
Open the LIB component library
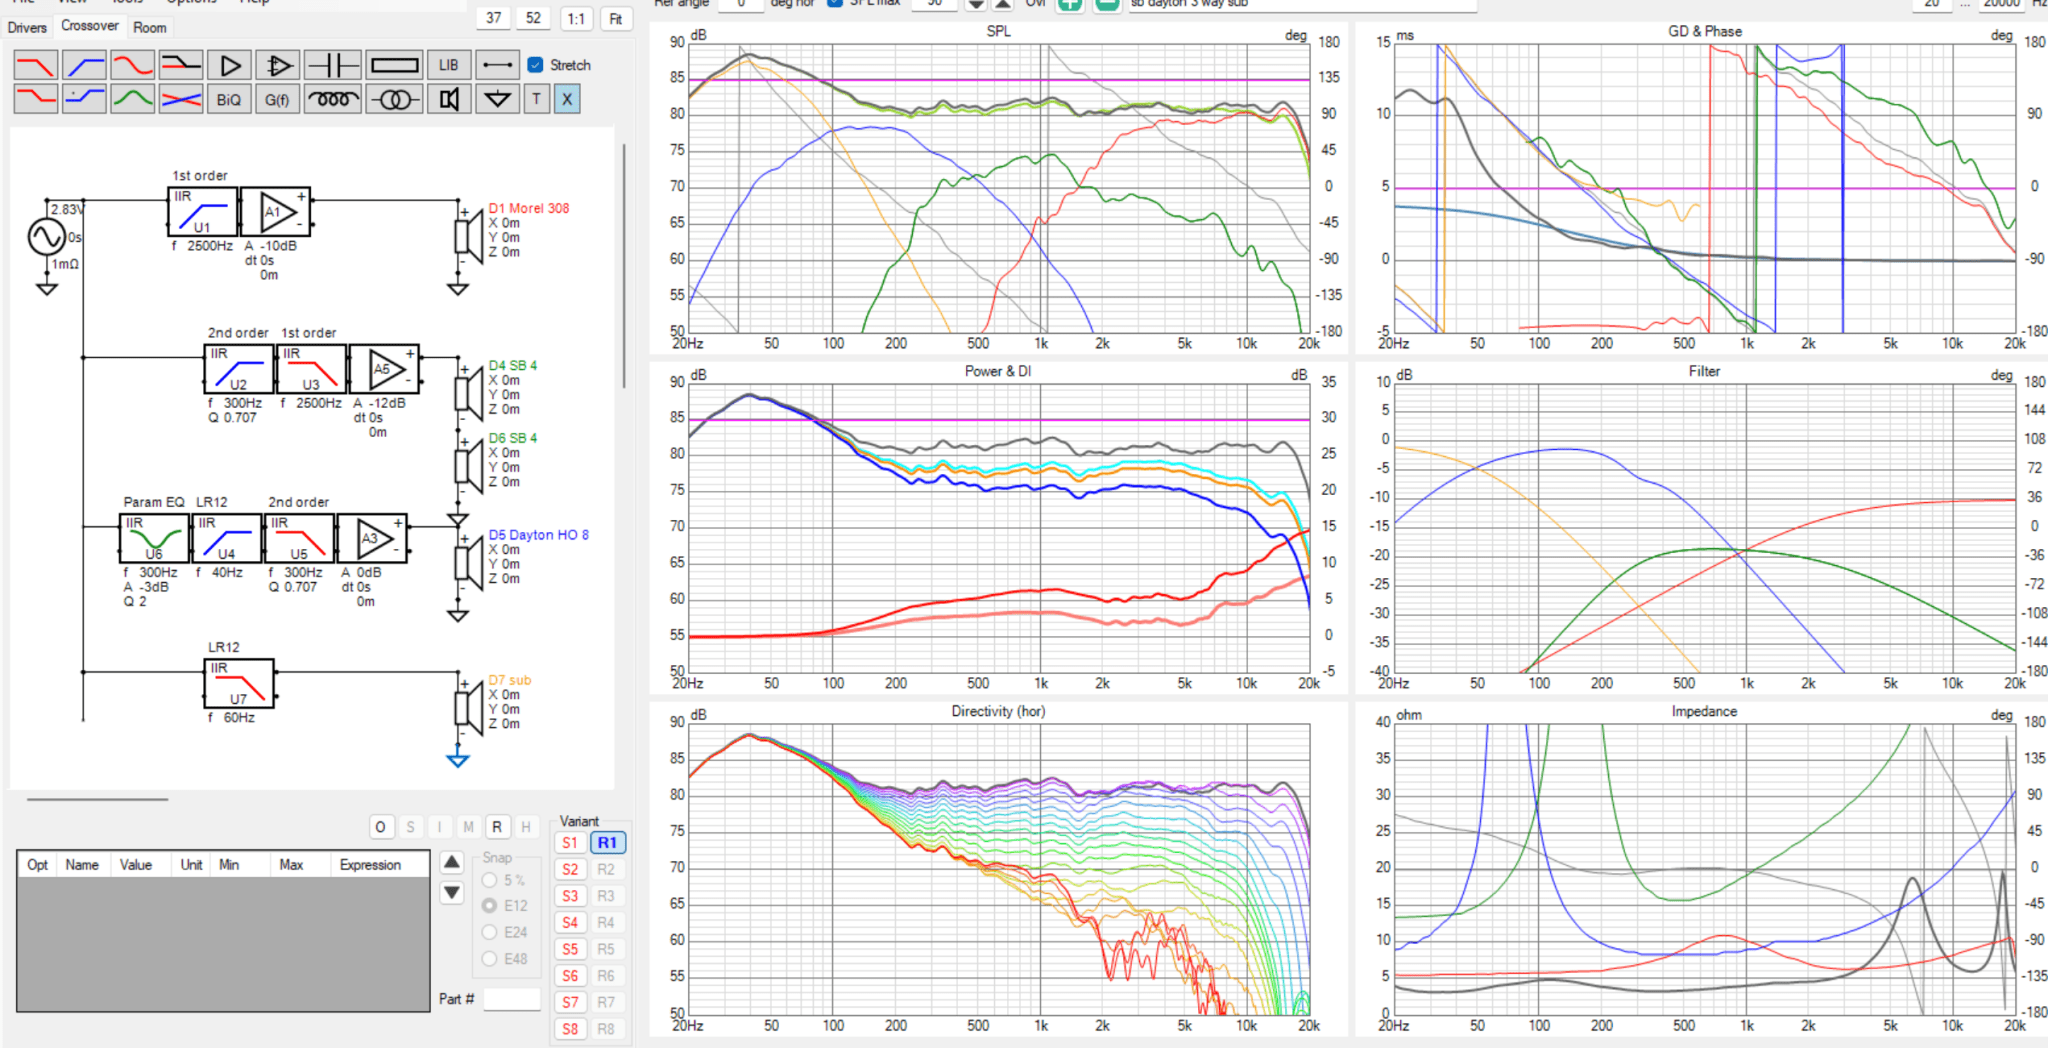pos(449,66)
